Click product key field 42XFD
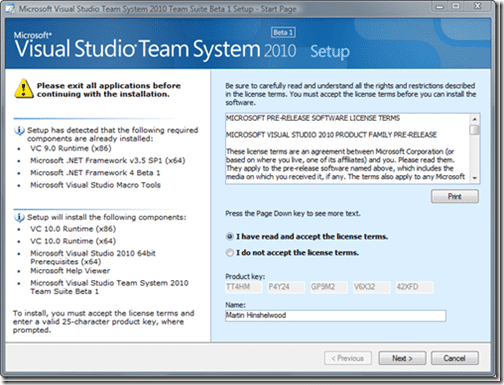Image resolution: width=504 pixels, height=385 pixels. 414,287
